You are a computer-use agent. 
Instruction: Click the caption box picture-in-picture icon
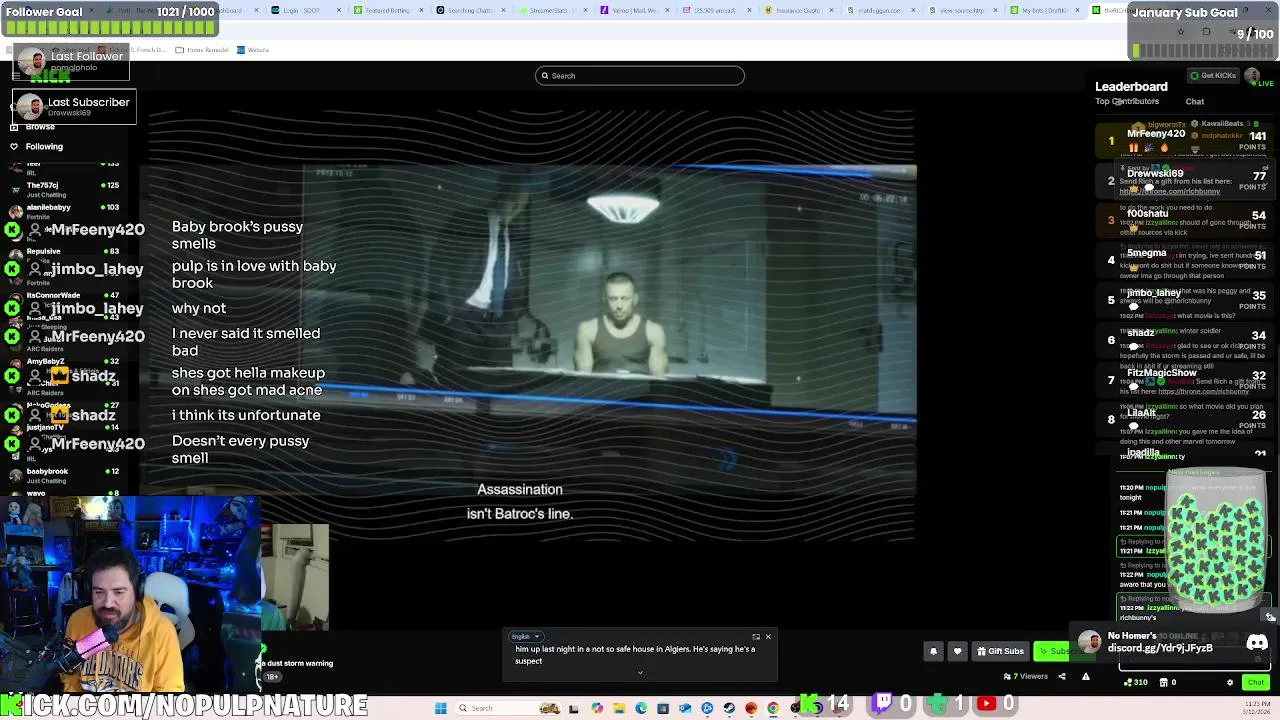point(755,637)
